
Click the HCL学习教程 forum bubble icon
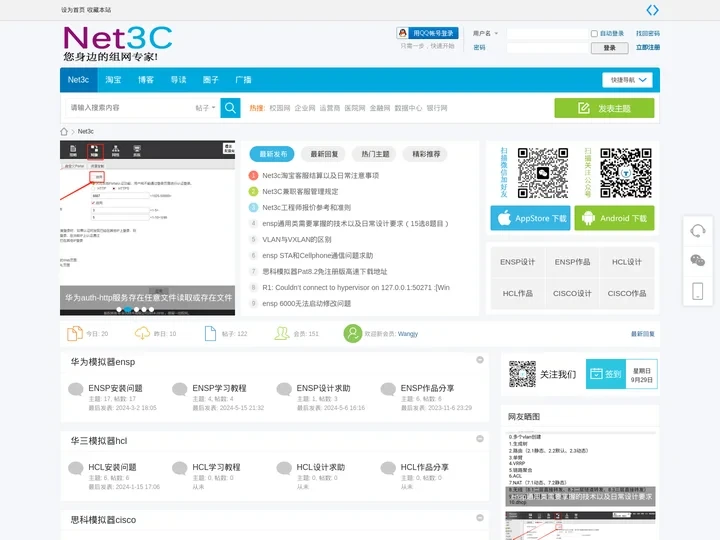(180, 468)
